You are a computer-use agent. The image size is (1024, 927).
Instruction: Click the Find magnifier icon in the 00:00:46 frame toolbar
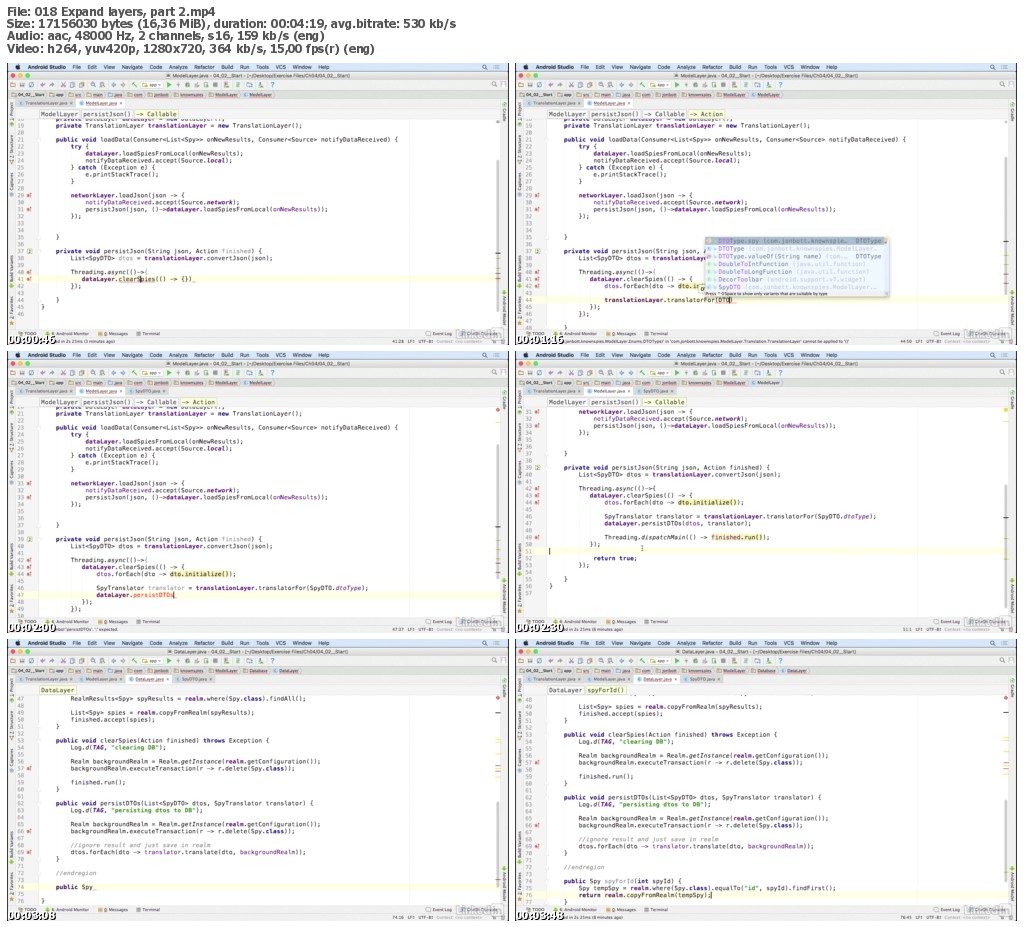(x=93, y=85)
